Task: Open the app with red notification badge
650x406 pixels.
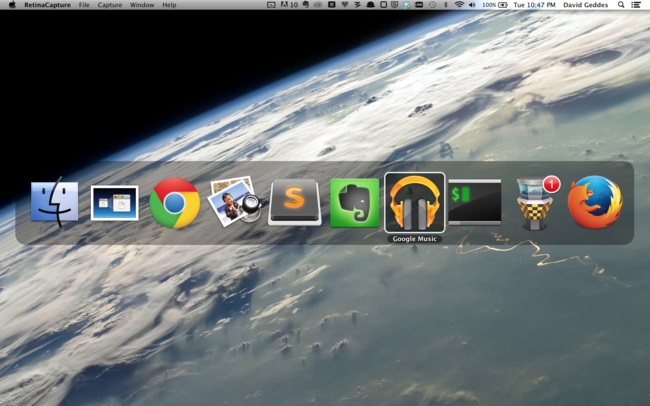Action: 535,203
